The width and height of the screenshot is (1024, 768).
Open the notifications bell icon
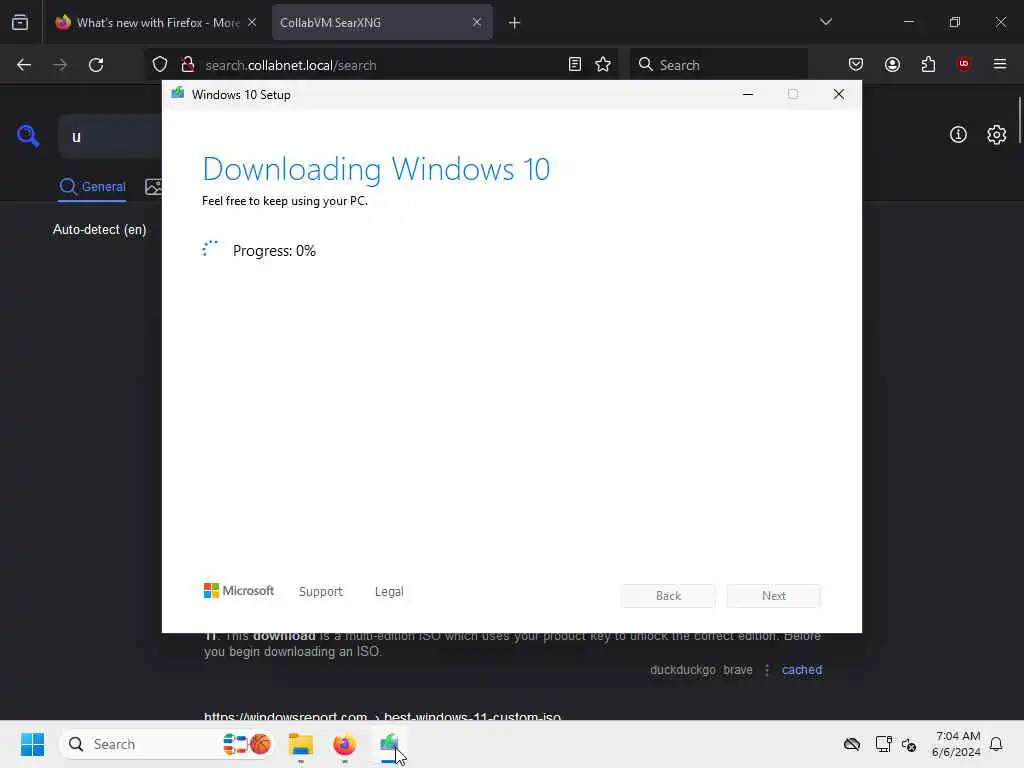click(x=996, y=744)
